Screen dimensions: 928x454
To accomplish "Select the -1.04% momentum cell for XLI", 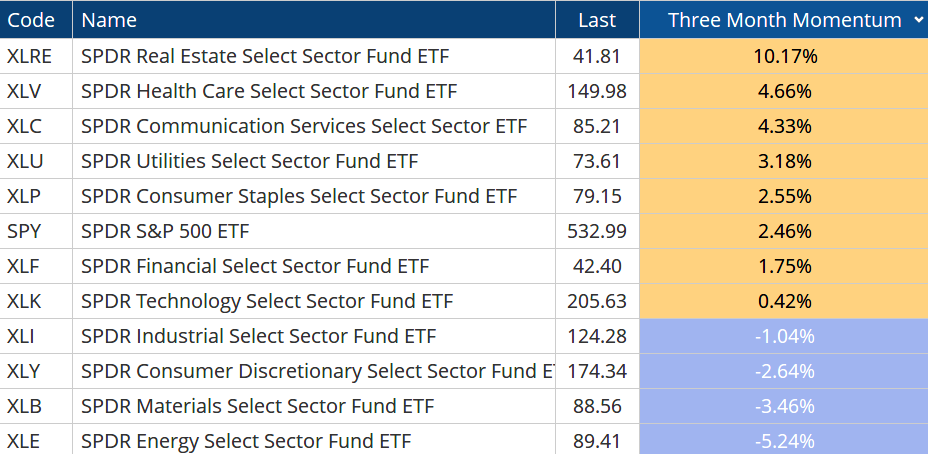I will click(785, 336).
